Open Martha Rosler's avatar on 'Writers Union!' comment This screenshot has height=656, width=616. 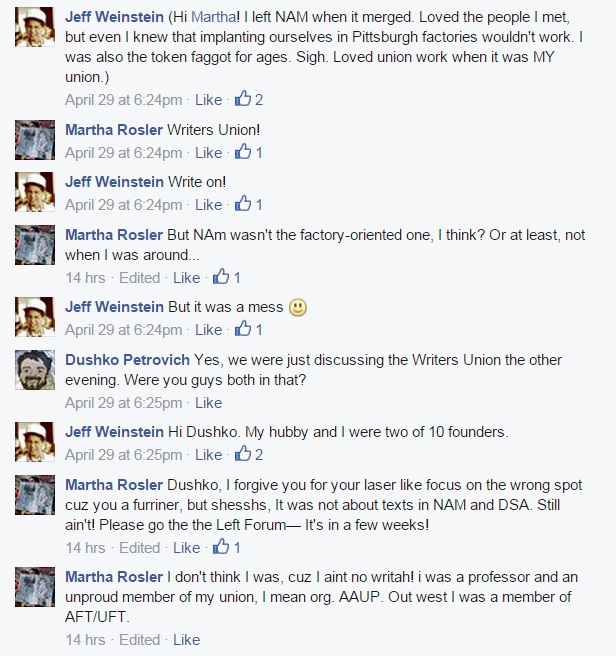35,140
